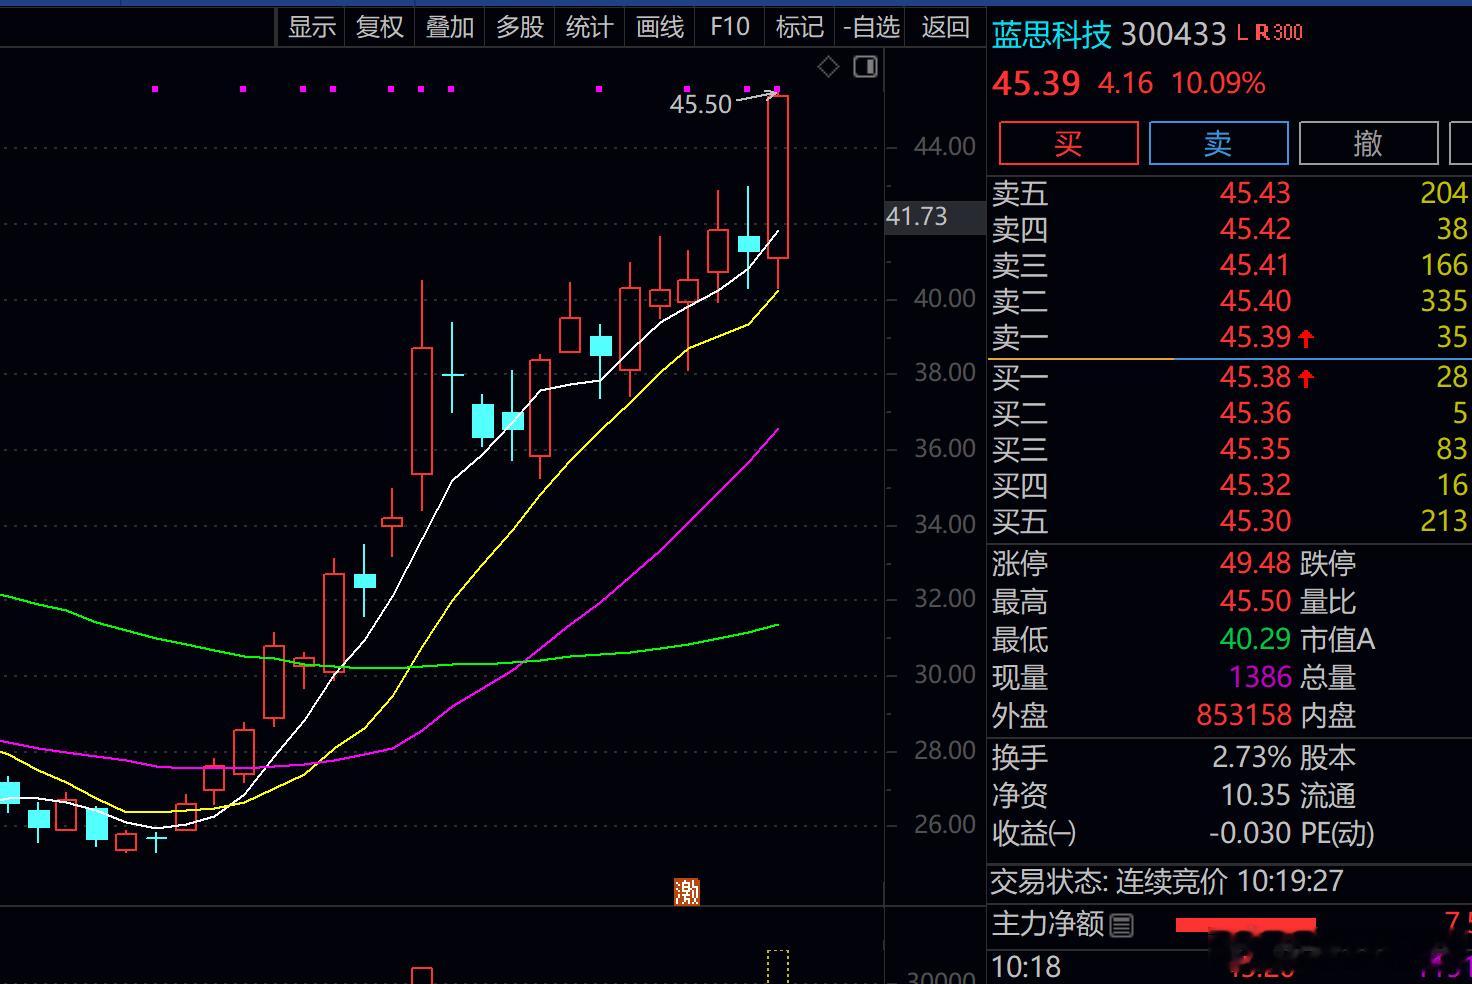Click the L R300 tag
This screenshot has height=984, width=1472.
1270,33
